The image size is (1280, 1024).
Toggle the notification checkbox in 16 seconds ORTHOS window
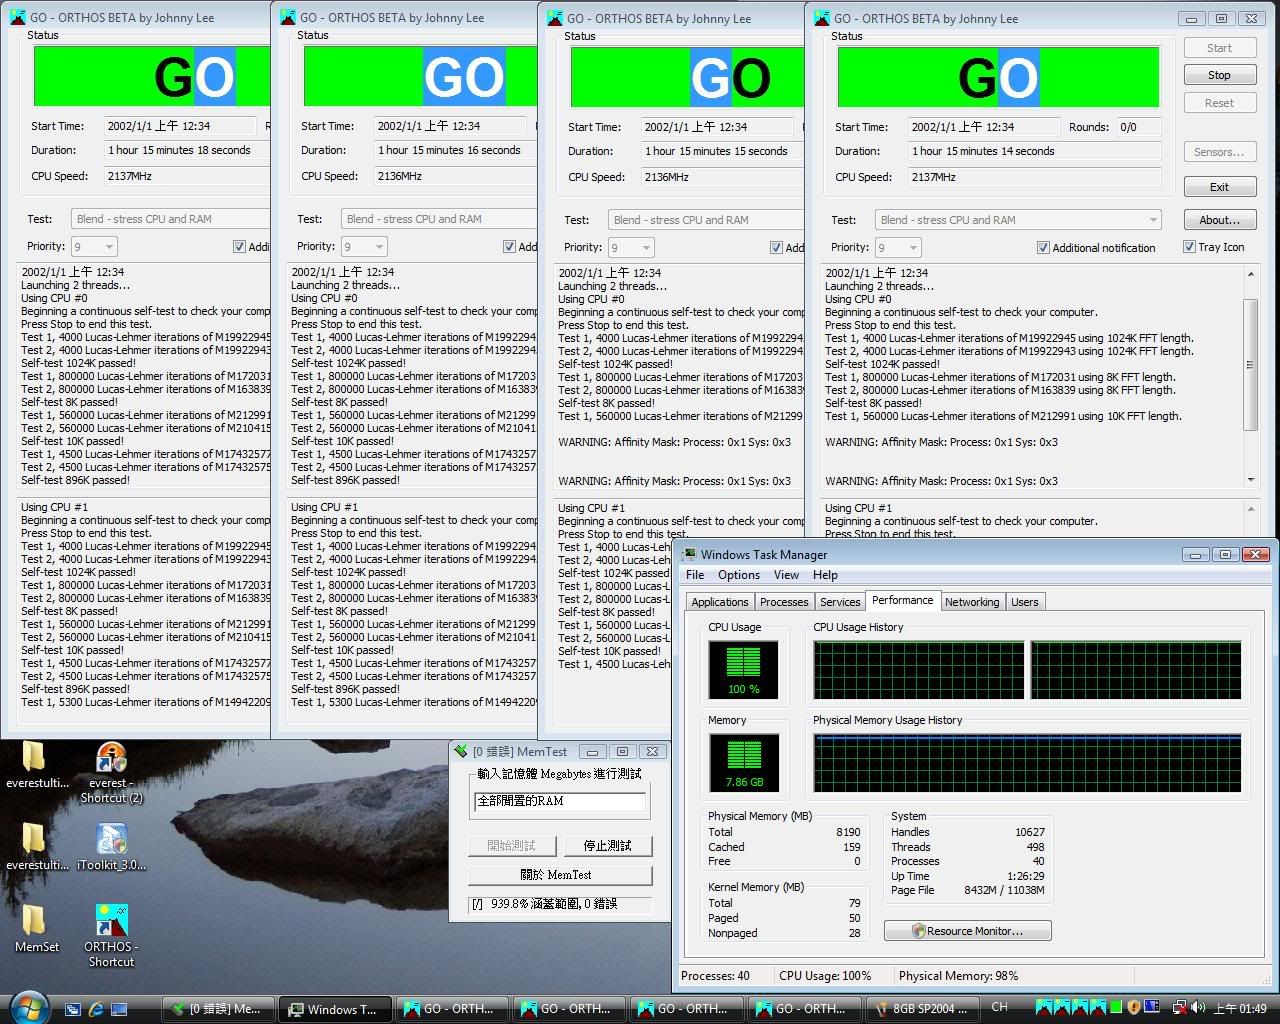pos(509,247)
